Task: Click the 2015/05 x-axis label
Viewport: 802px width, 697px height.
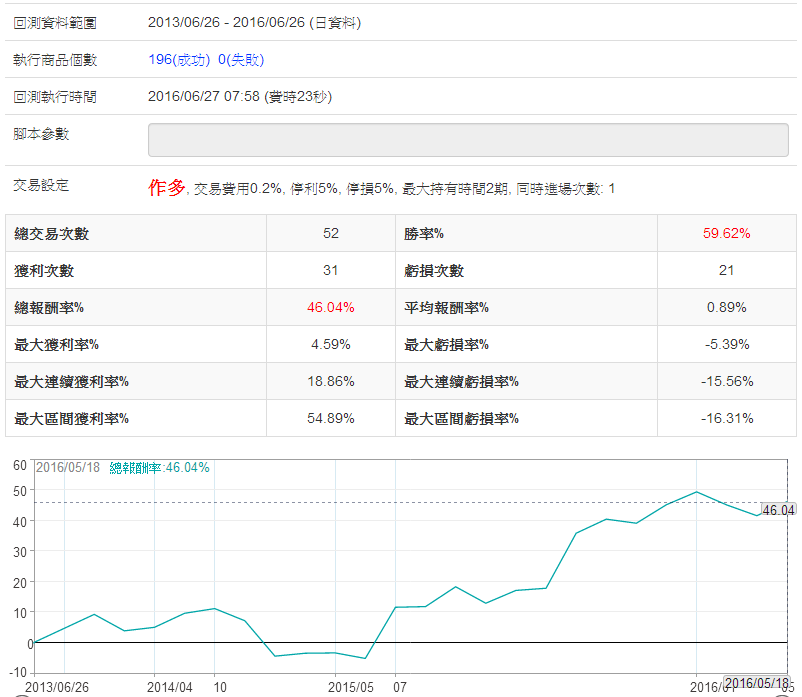Action: pos(351,688)
